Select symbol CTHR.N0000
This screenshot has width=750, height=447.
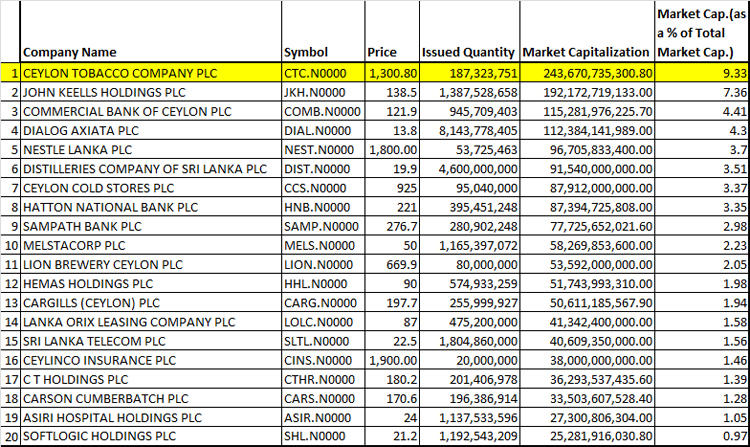click(323, 379)
